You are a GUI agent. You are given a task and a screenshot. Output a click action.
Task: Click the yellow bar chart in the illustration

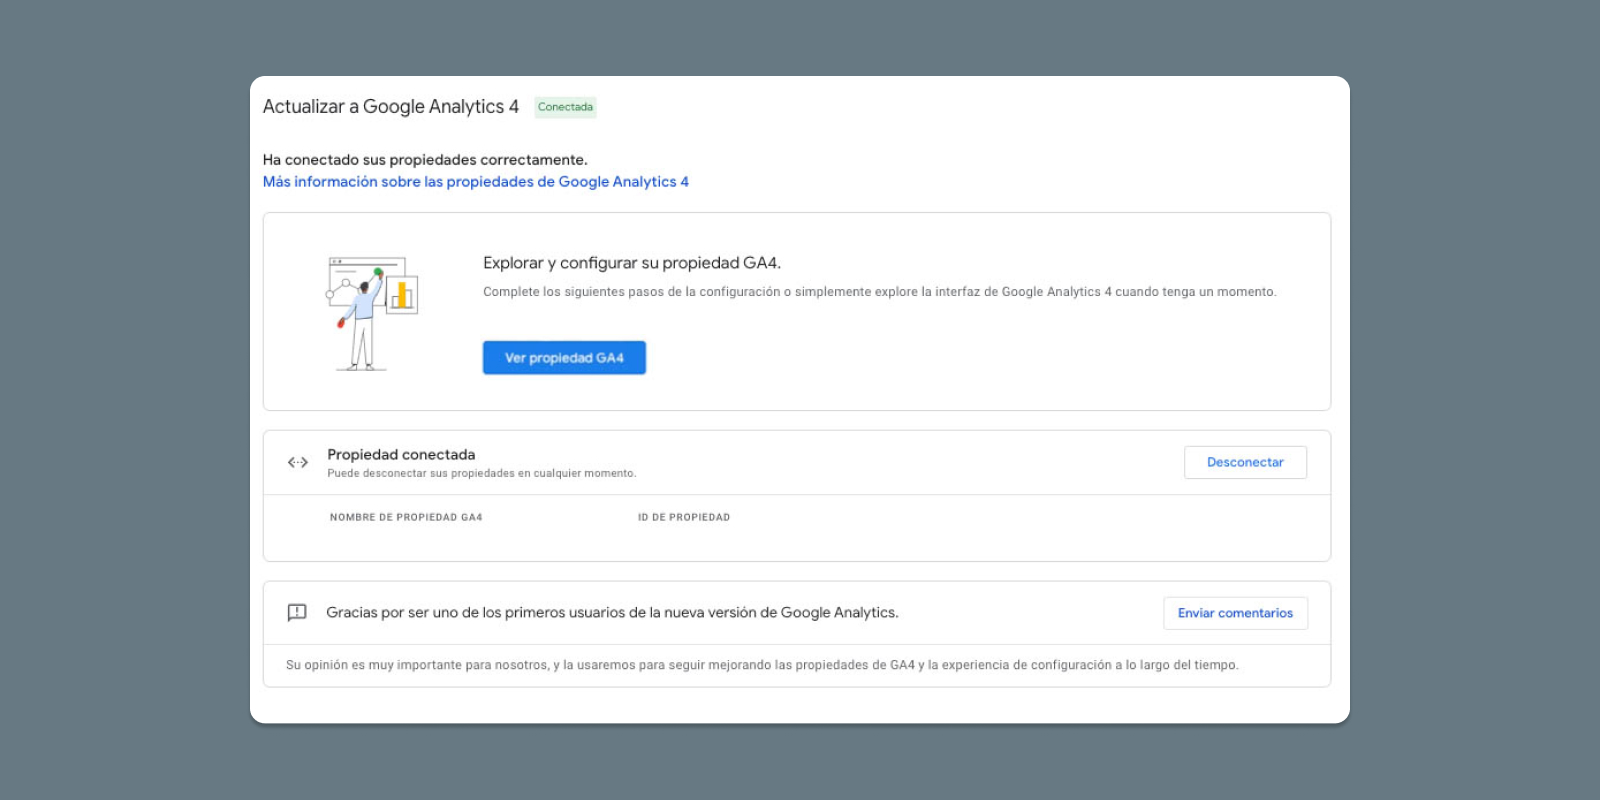402,295
